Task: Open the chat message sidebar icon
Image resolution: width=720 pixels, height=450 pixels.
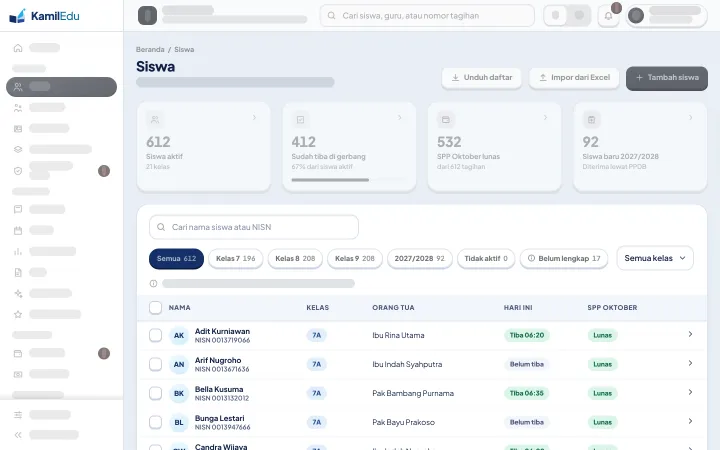Action: [18, 209]
